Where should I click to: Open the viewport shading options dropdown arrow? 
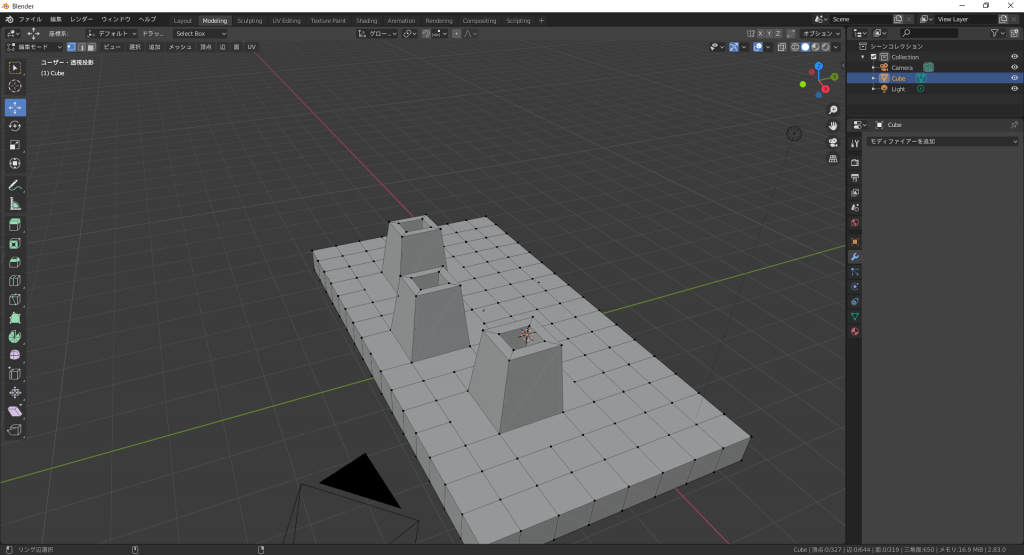(x=836, y=47)
